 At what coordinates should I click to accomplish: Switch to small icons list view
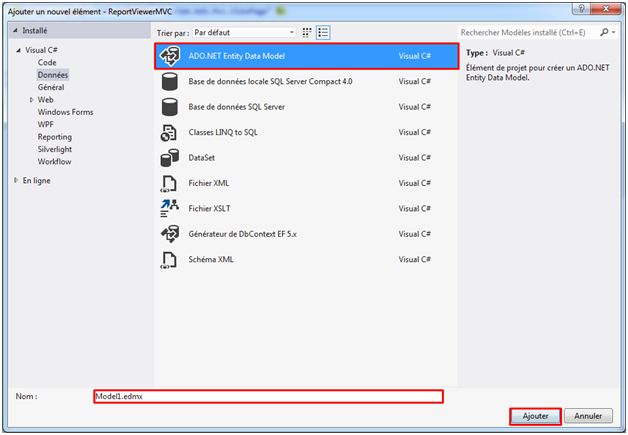tap(323, 33)
